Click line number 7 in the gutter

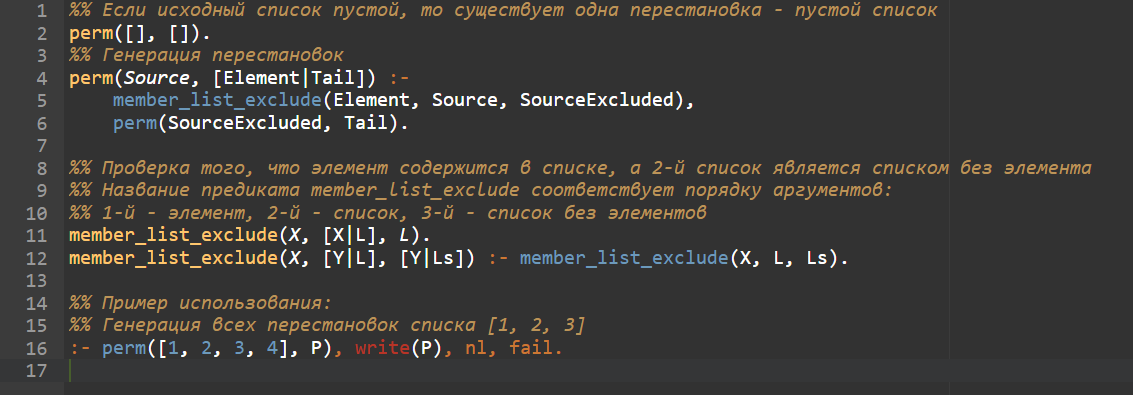click(41, 146)
